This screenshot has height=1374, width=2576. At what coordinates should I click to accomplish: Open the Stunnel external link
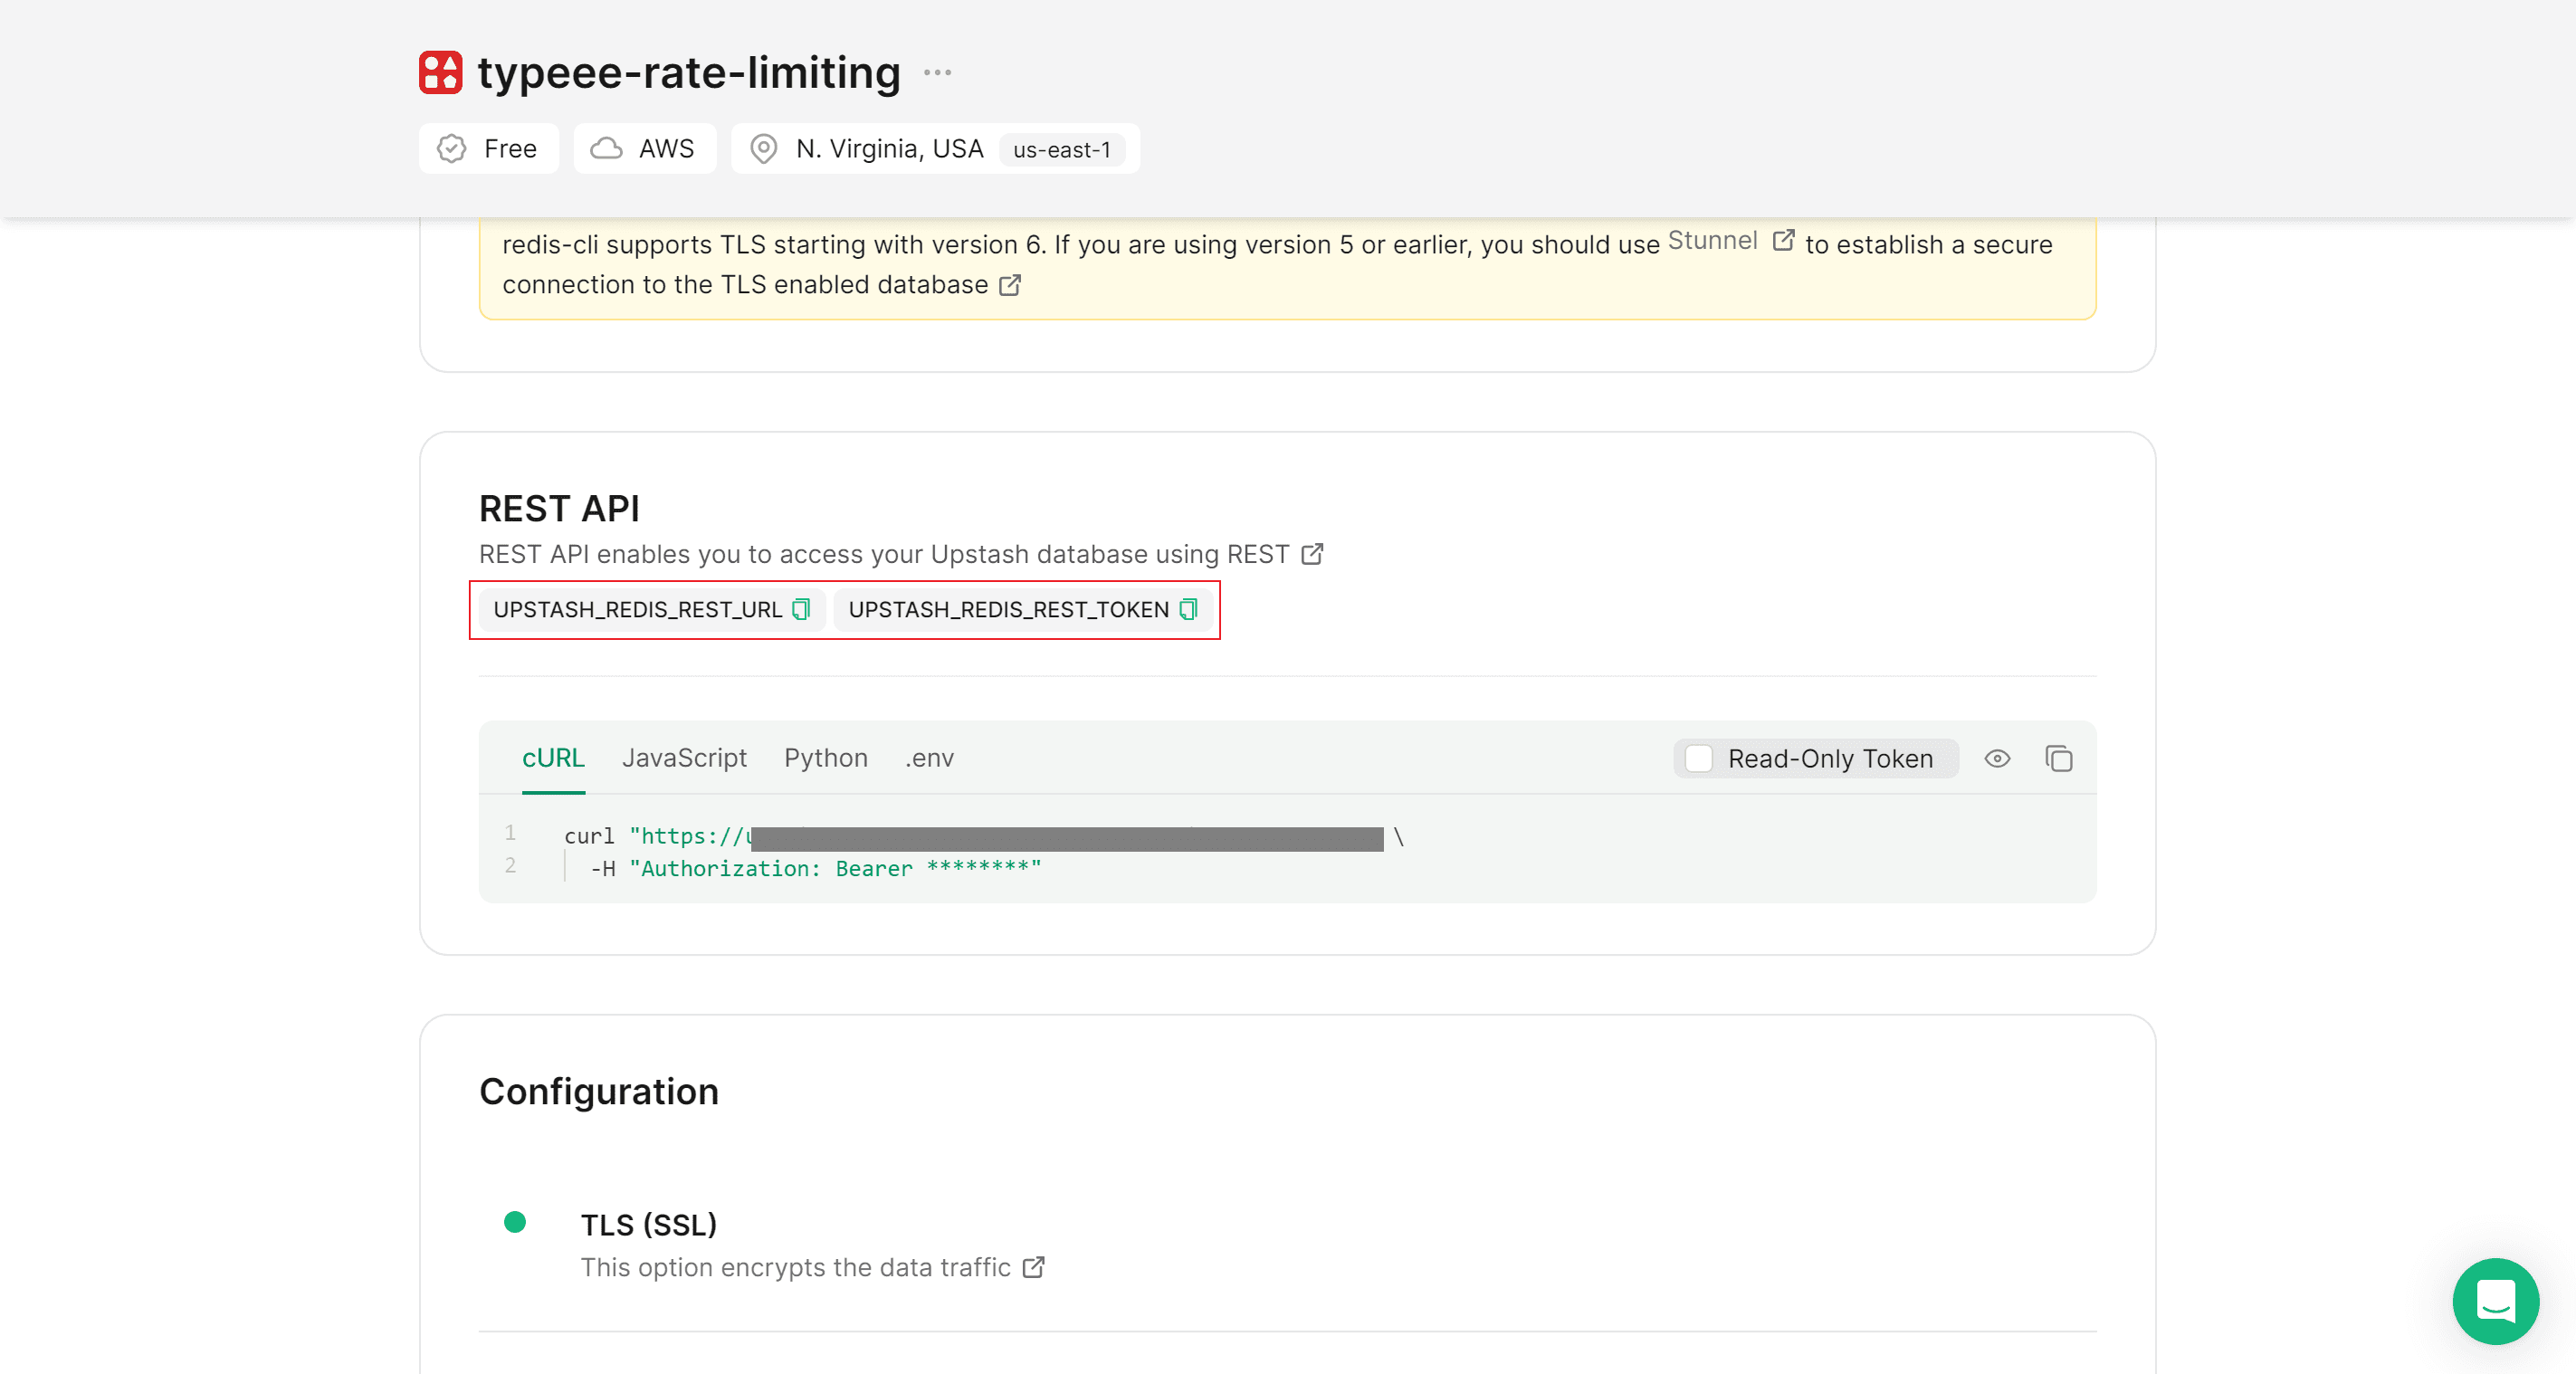[x=1712, y=240]
